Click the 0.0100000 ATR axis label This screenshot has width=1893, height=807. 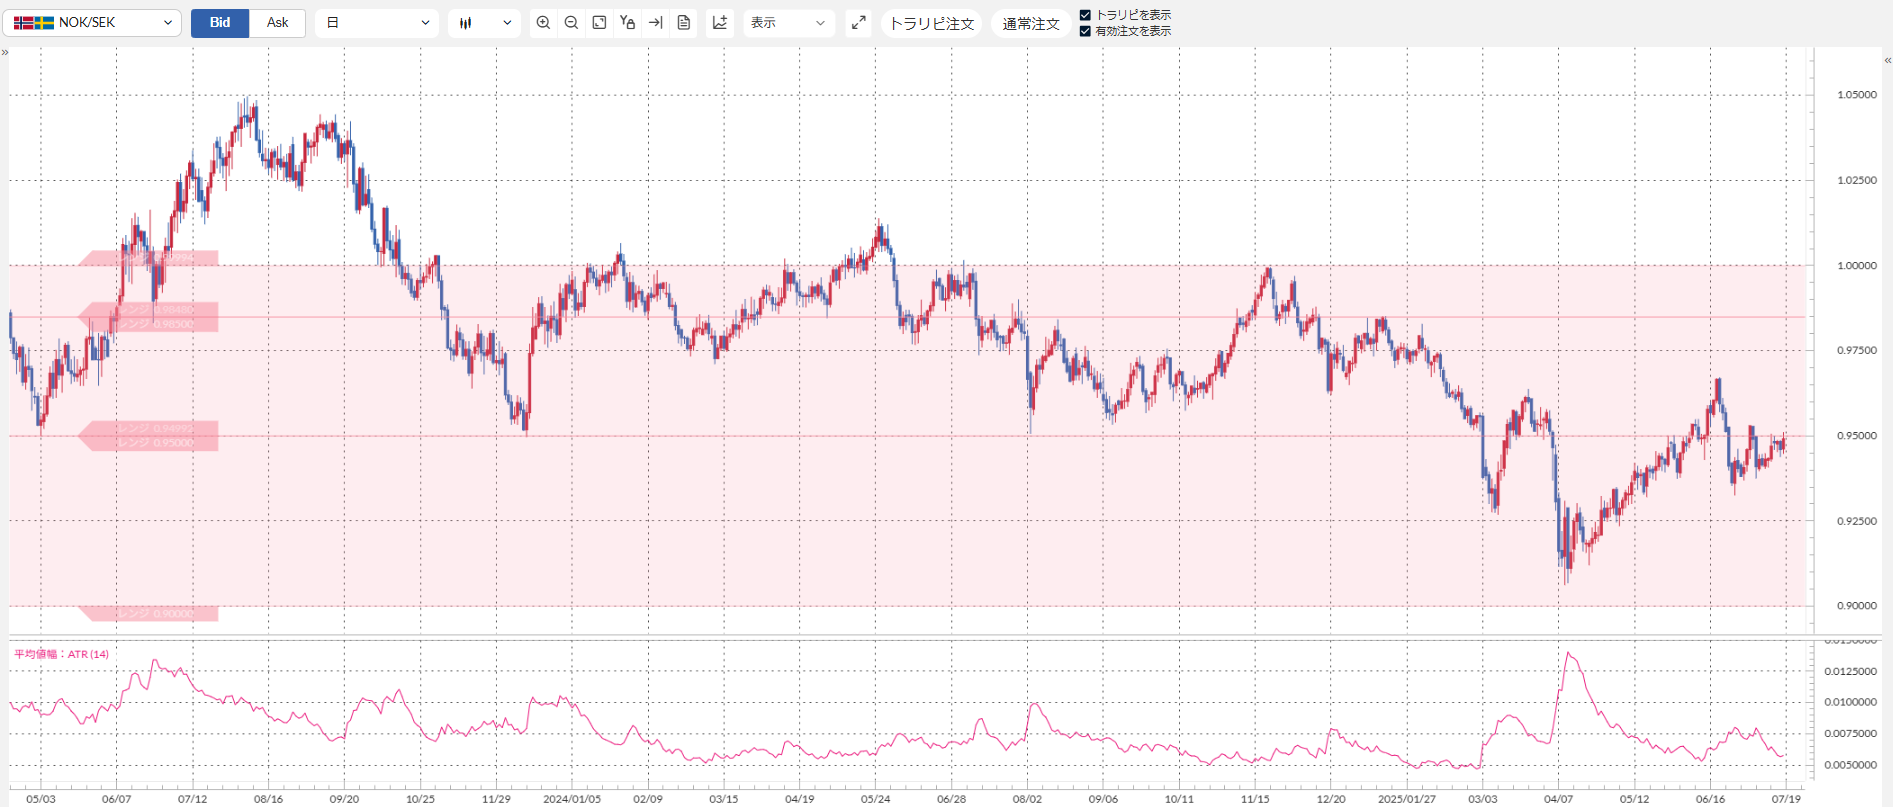tap(1851, 702)
